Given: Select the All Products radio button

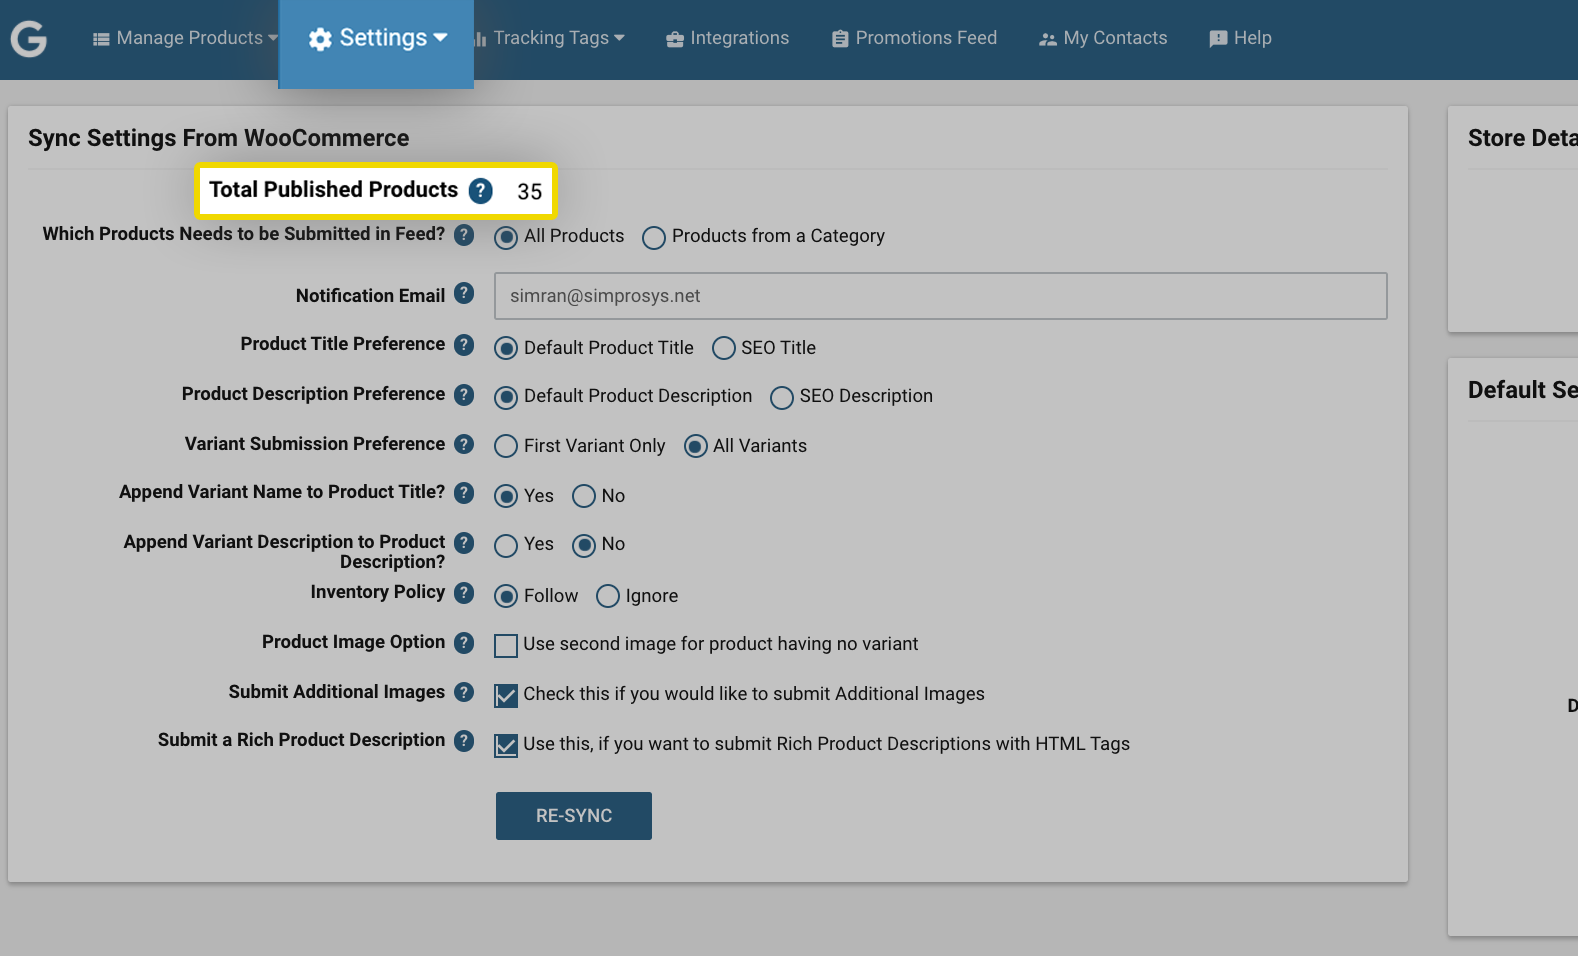Looking at the screenshot, I should 506,237.
